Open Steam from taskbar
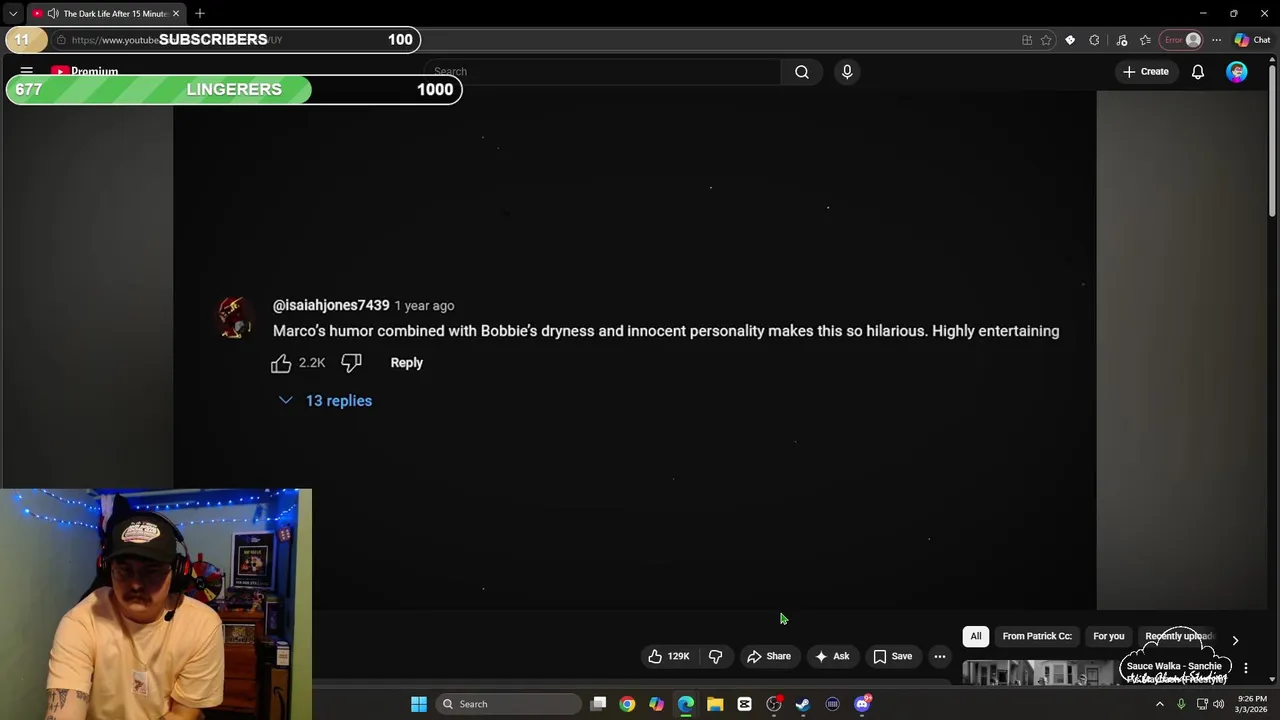This screenshot has height=720, width=1280. click(803, 704)
